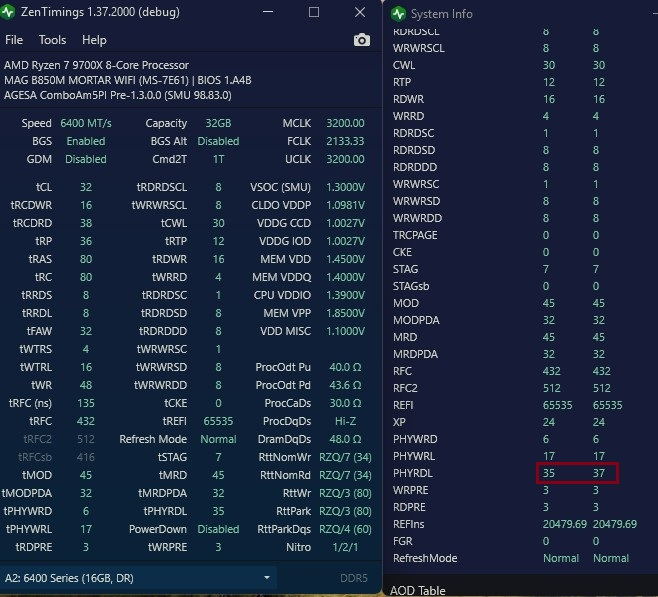
Task: Click the DDR5 label in ZenTimings
Action: coord(353,578)
